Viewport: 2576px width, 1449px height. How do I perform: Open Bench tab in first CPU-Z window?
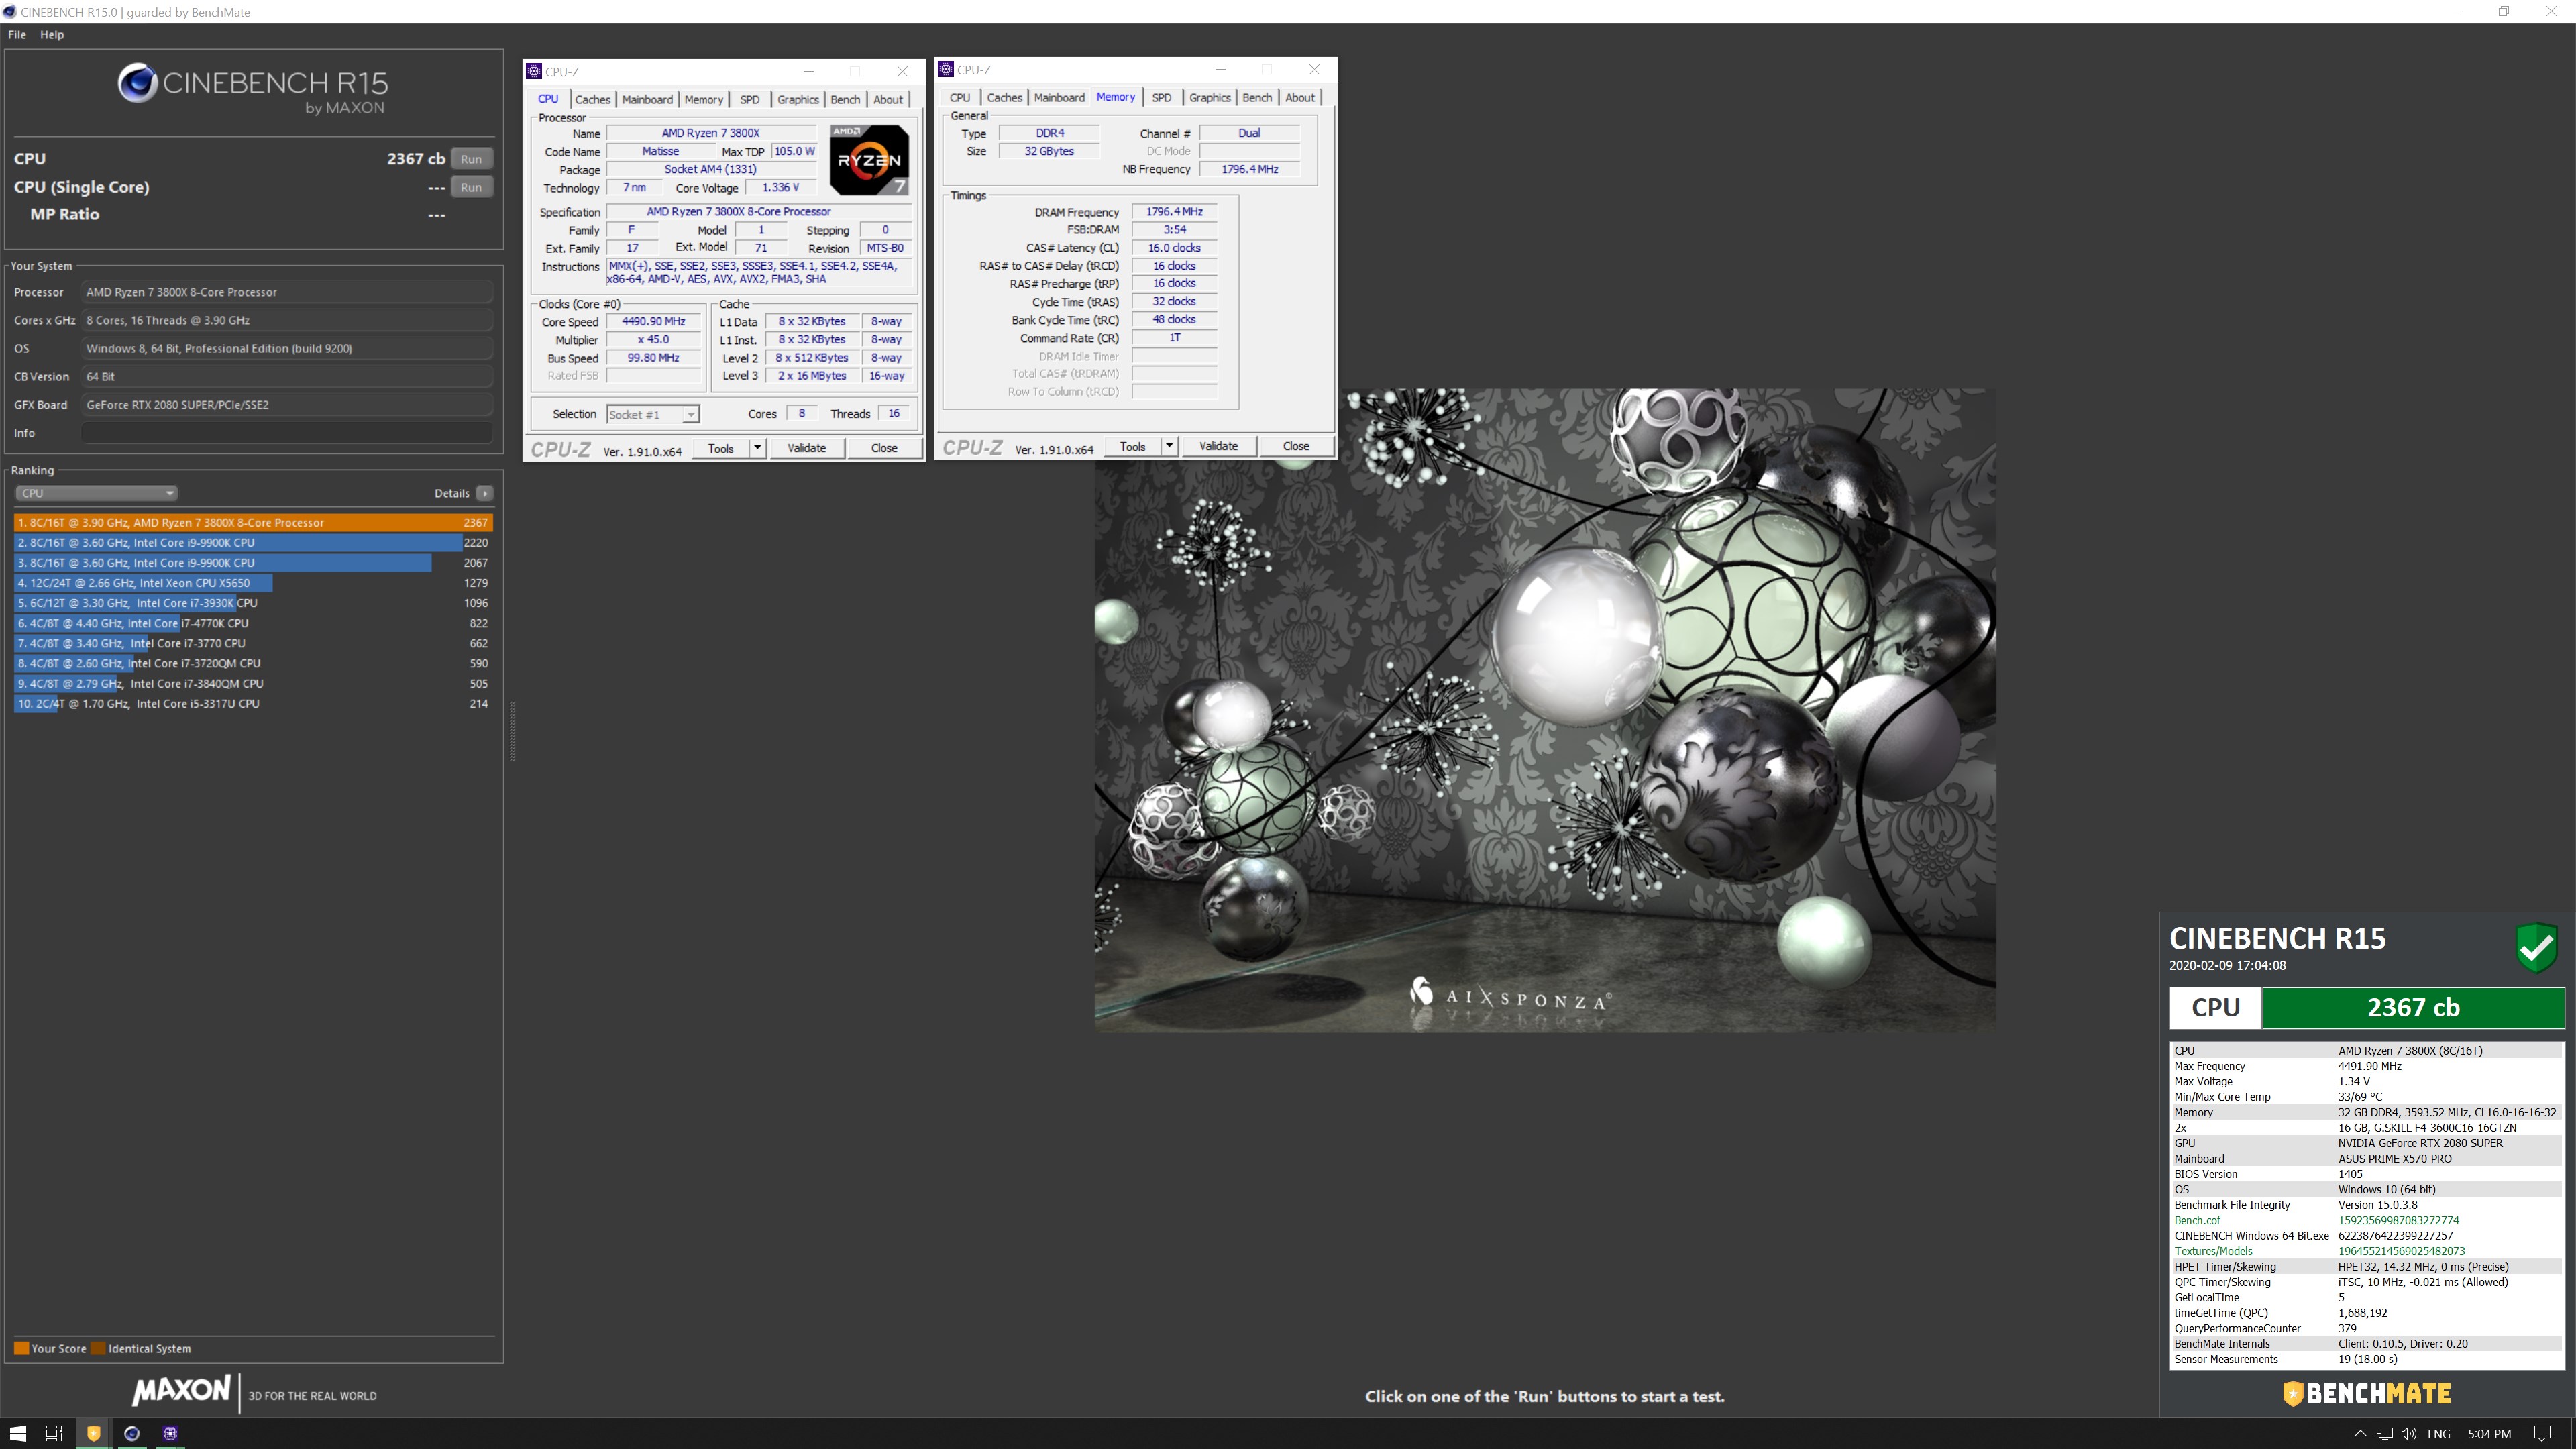pyautogui.click(x=845, y=99)
